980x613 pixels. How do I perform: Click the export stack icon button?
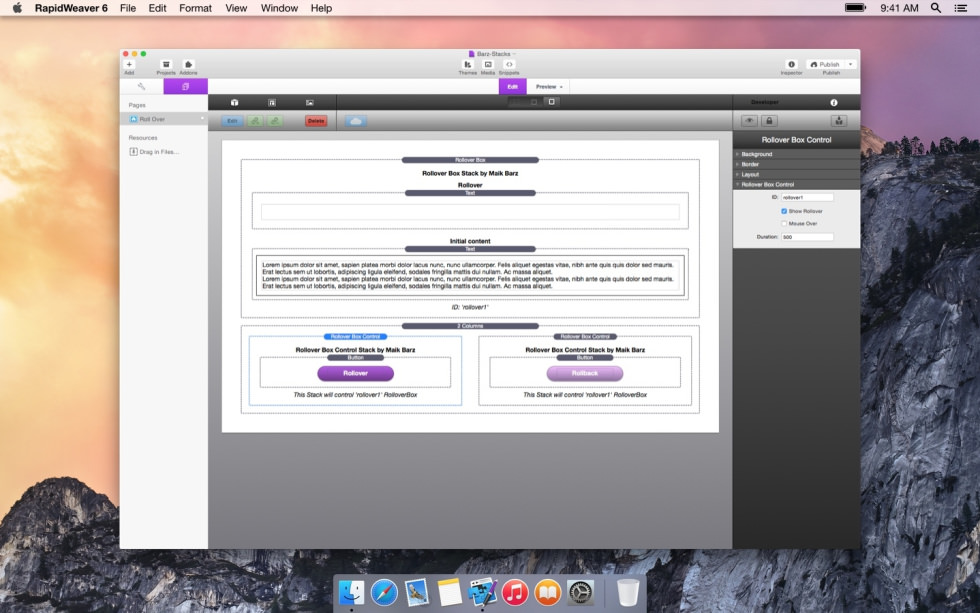pyautogui.click(x=839, y=121)
